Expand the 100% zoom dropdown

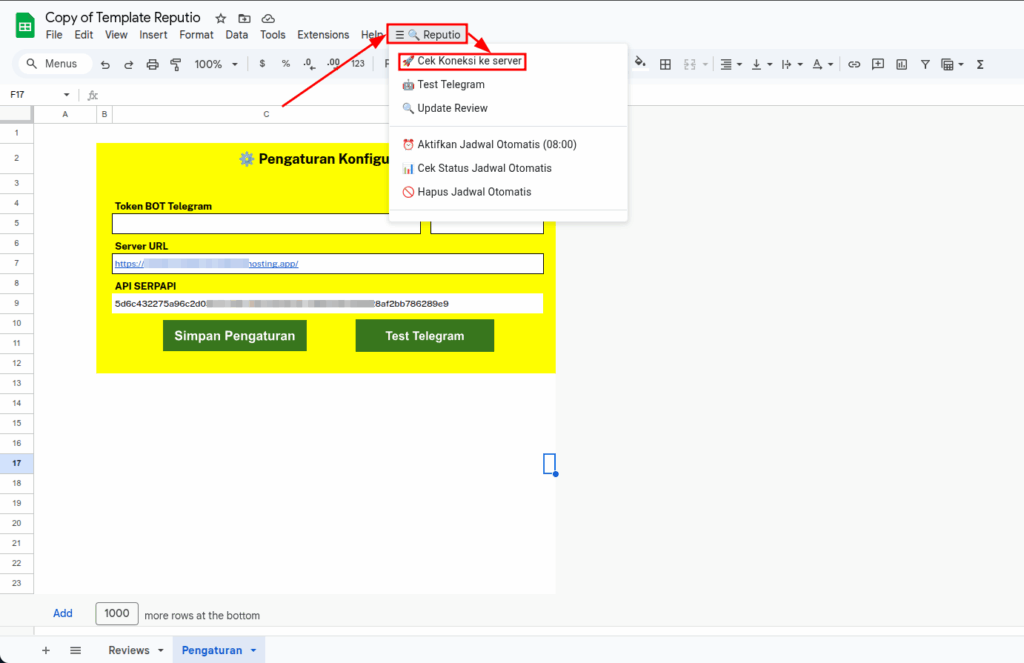[x=216, y=64]
